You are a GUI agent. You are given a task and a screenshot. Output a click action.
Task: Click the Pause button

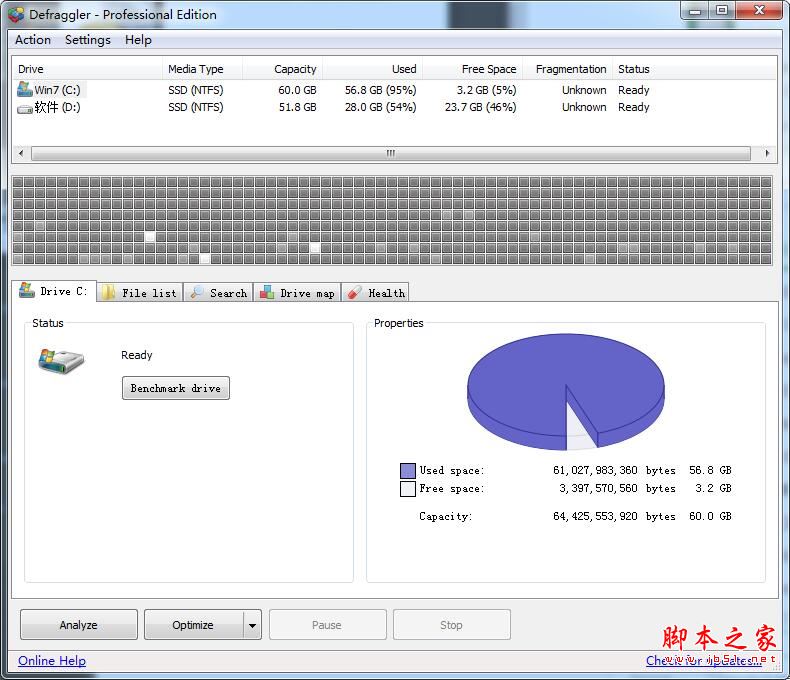[327, 625]
